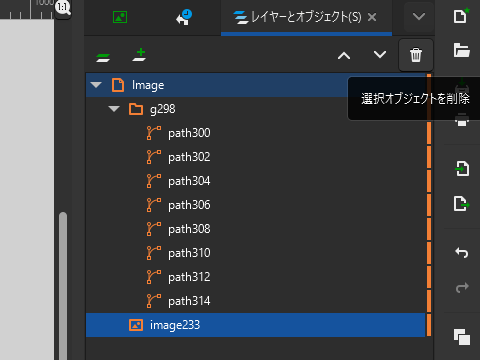This screenshot has width=480, height=360.
Task: Select path302 in object list
Action: click(x=256, y=157)
